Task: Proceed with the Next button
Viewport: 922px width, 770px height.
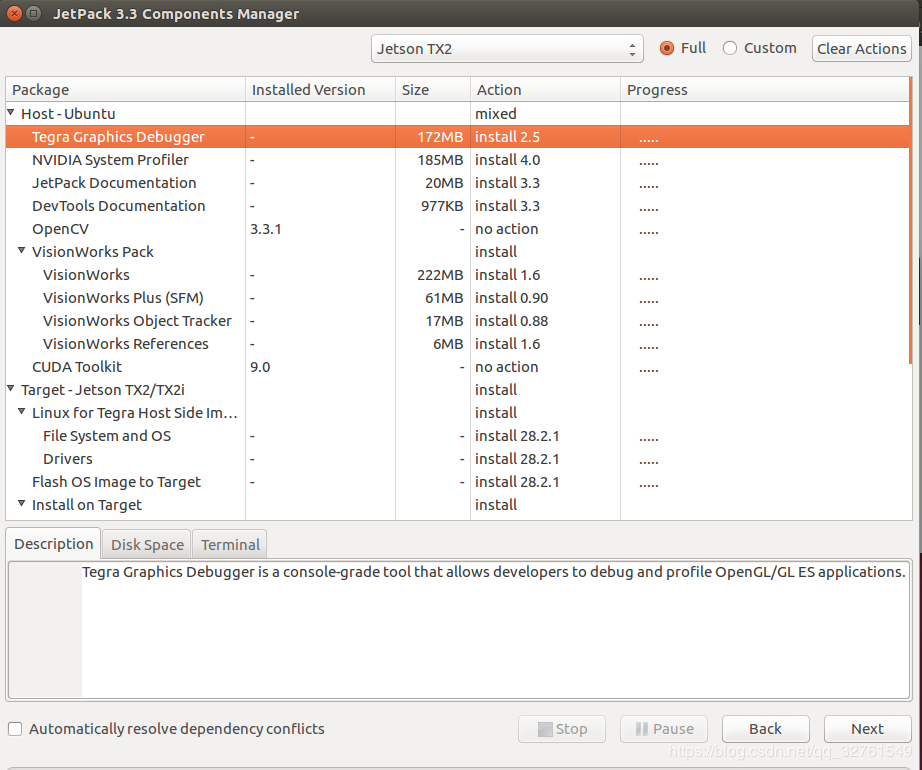Action: [868, 729]
